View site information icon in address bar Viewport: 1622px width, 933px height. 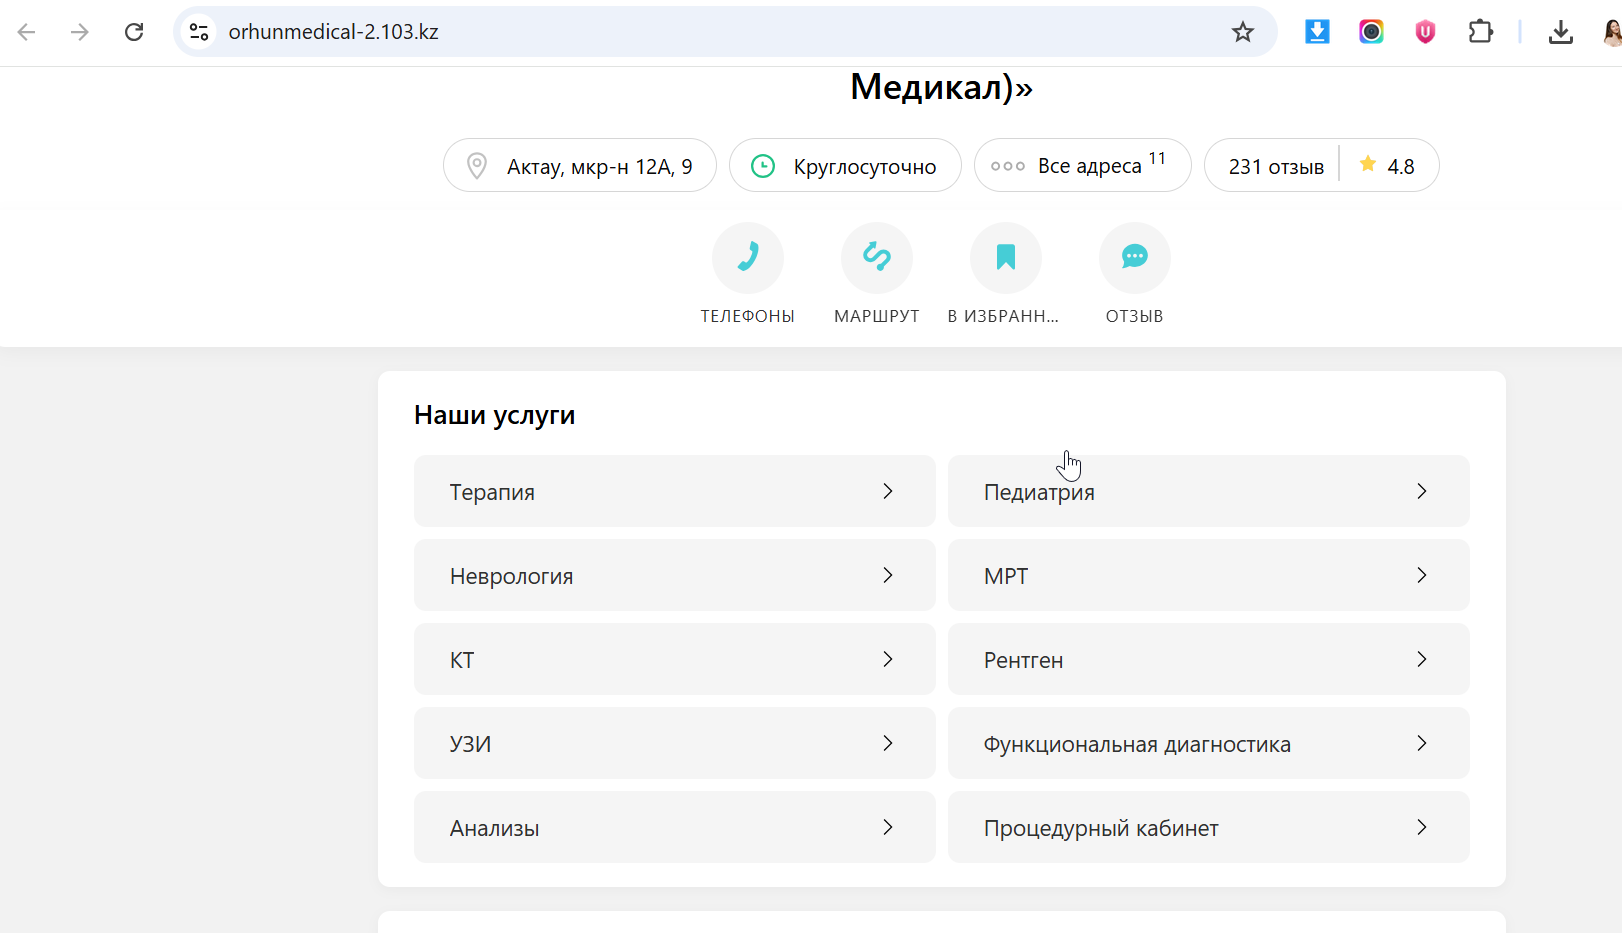pyautogui.click(x=199, y=32)
